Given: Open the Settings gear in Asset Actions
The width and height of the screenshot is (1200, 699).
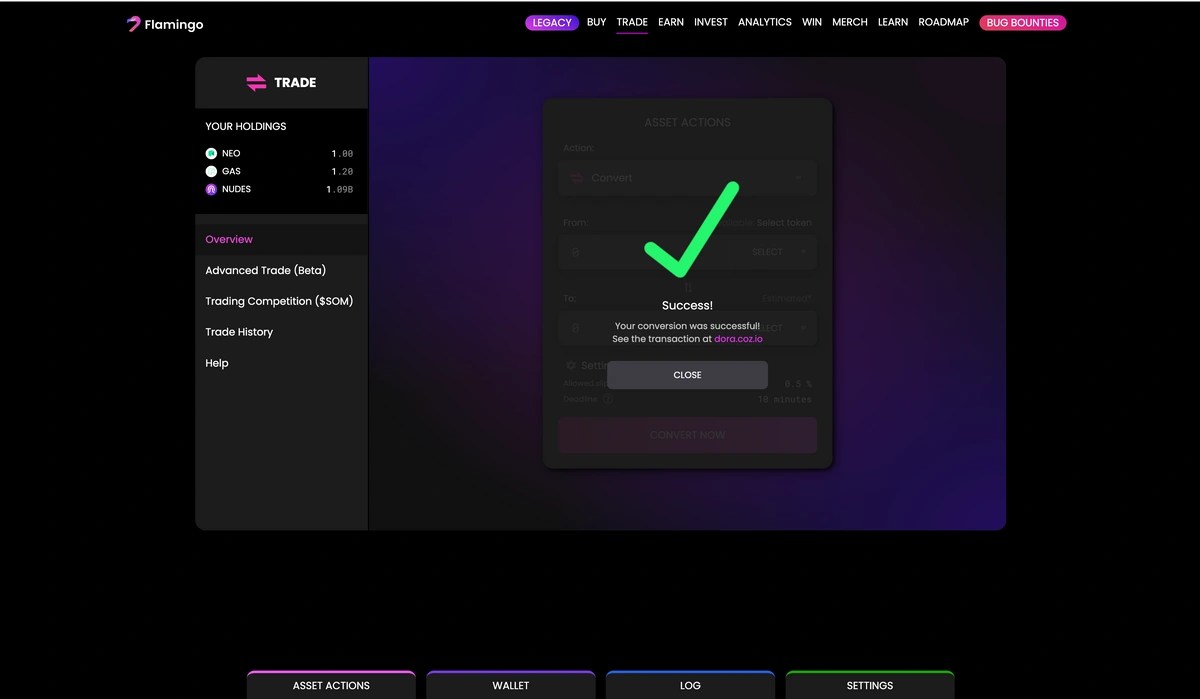Looking at the screenshot, I should point(573,365).
